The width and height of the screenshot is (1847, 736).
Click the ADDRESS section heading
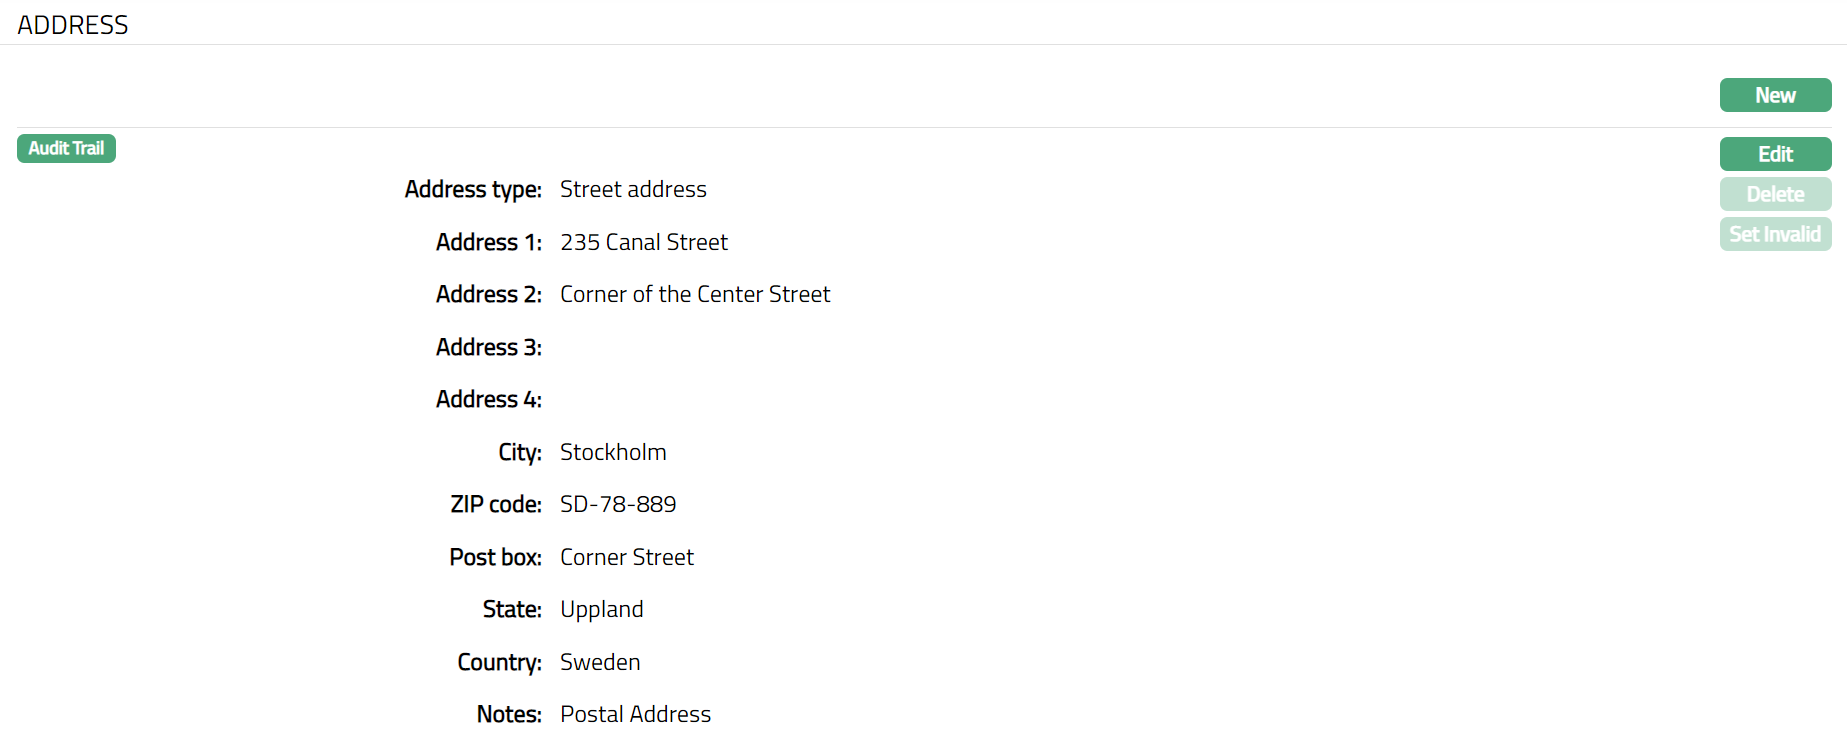click(73, 25)
